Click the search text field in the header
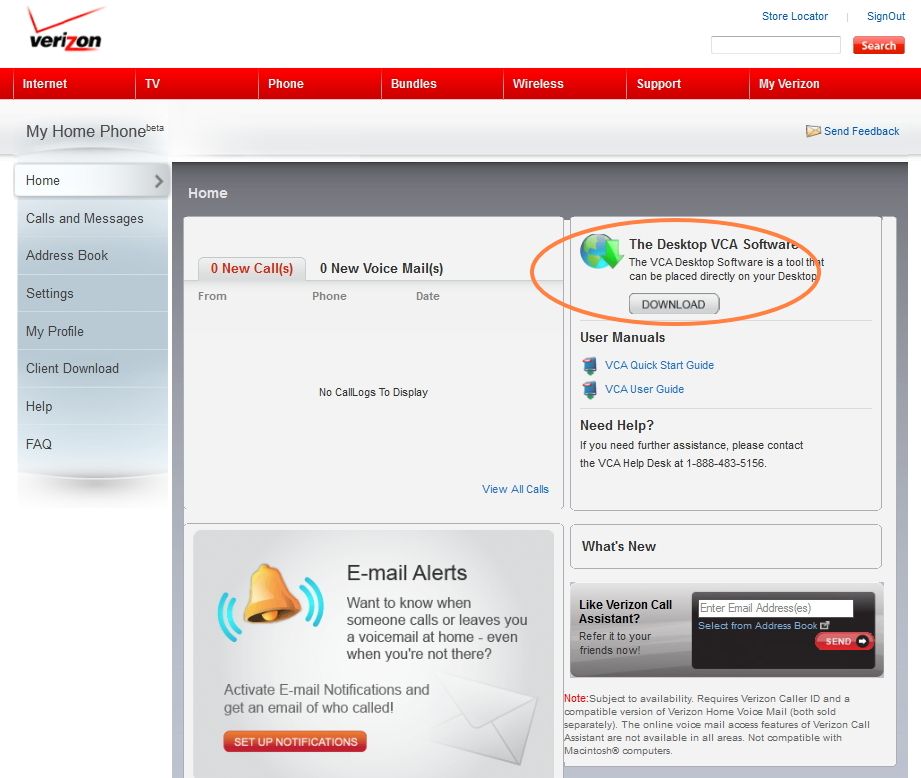Viewport: 921px width, 778px height. [775, 45]
